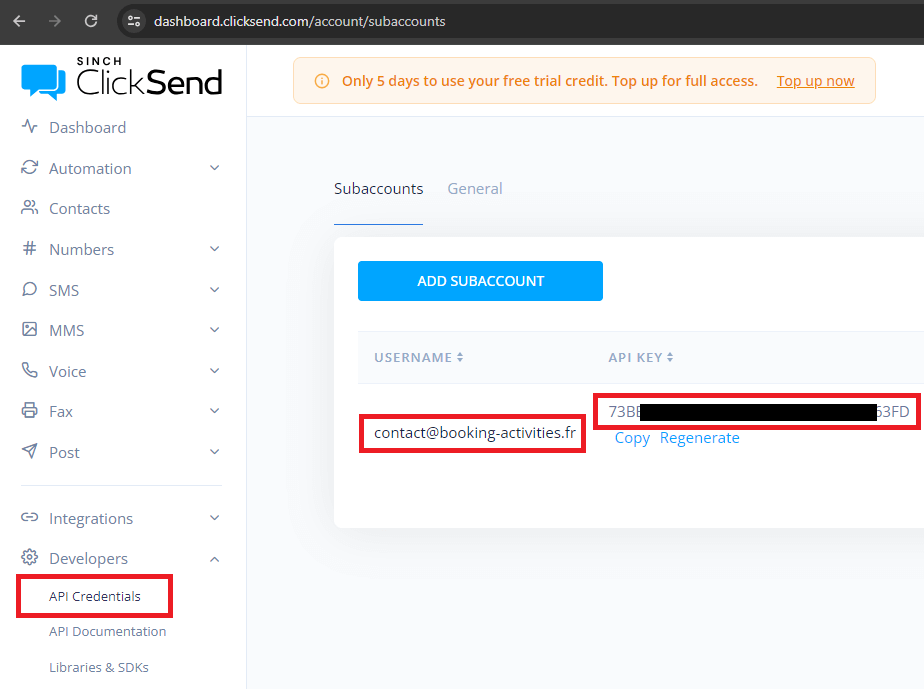The height and width of the screenshot is (689, 924).
Task: Click the USERNAME column header
Action: [413, 358]
